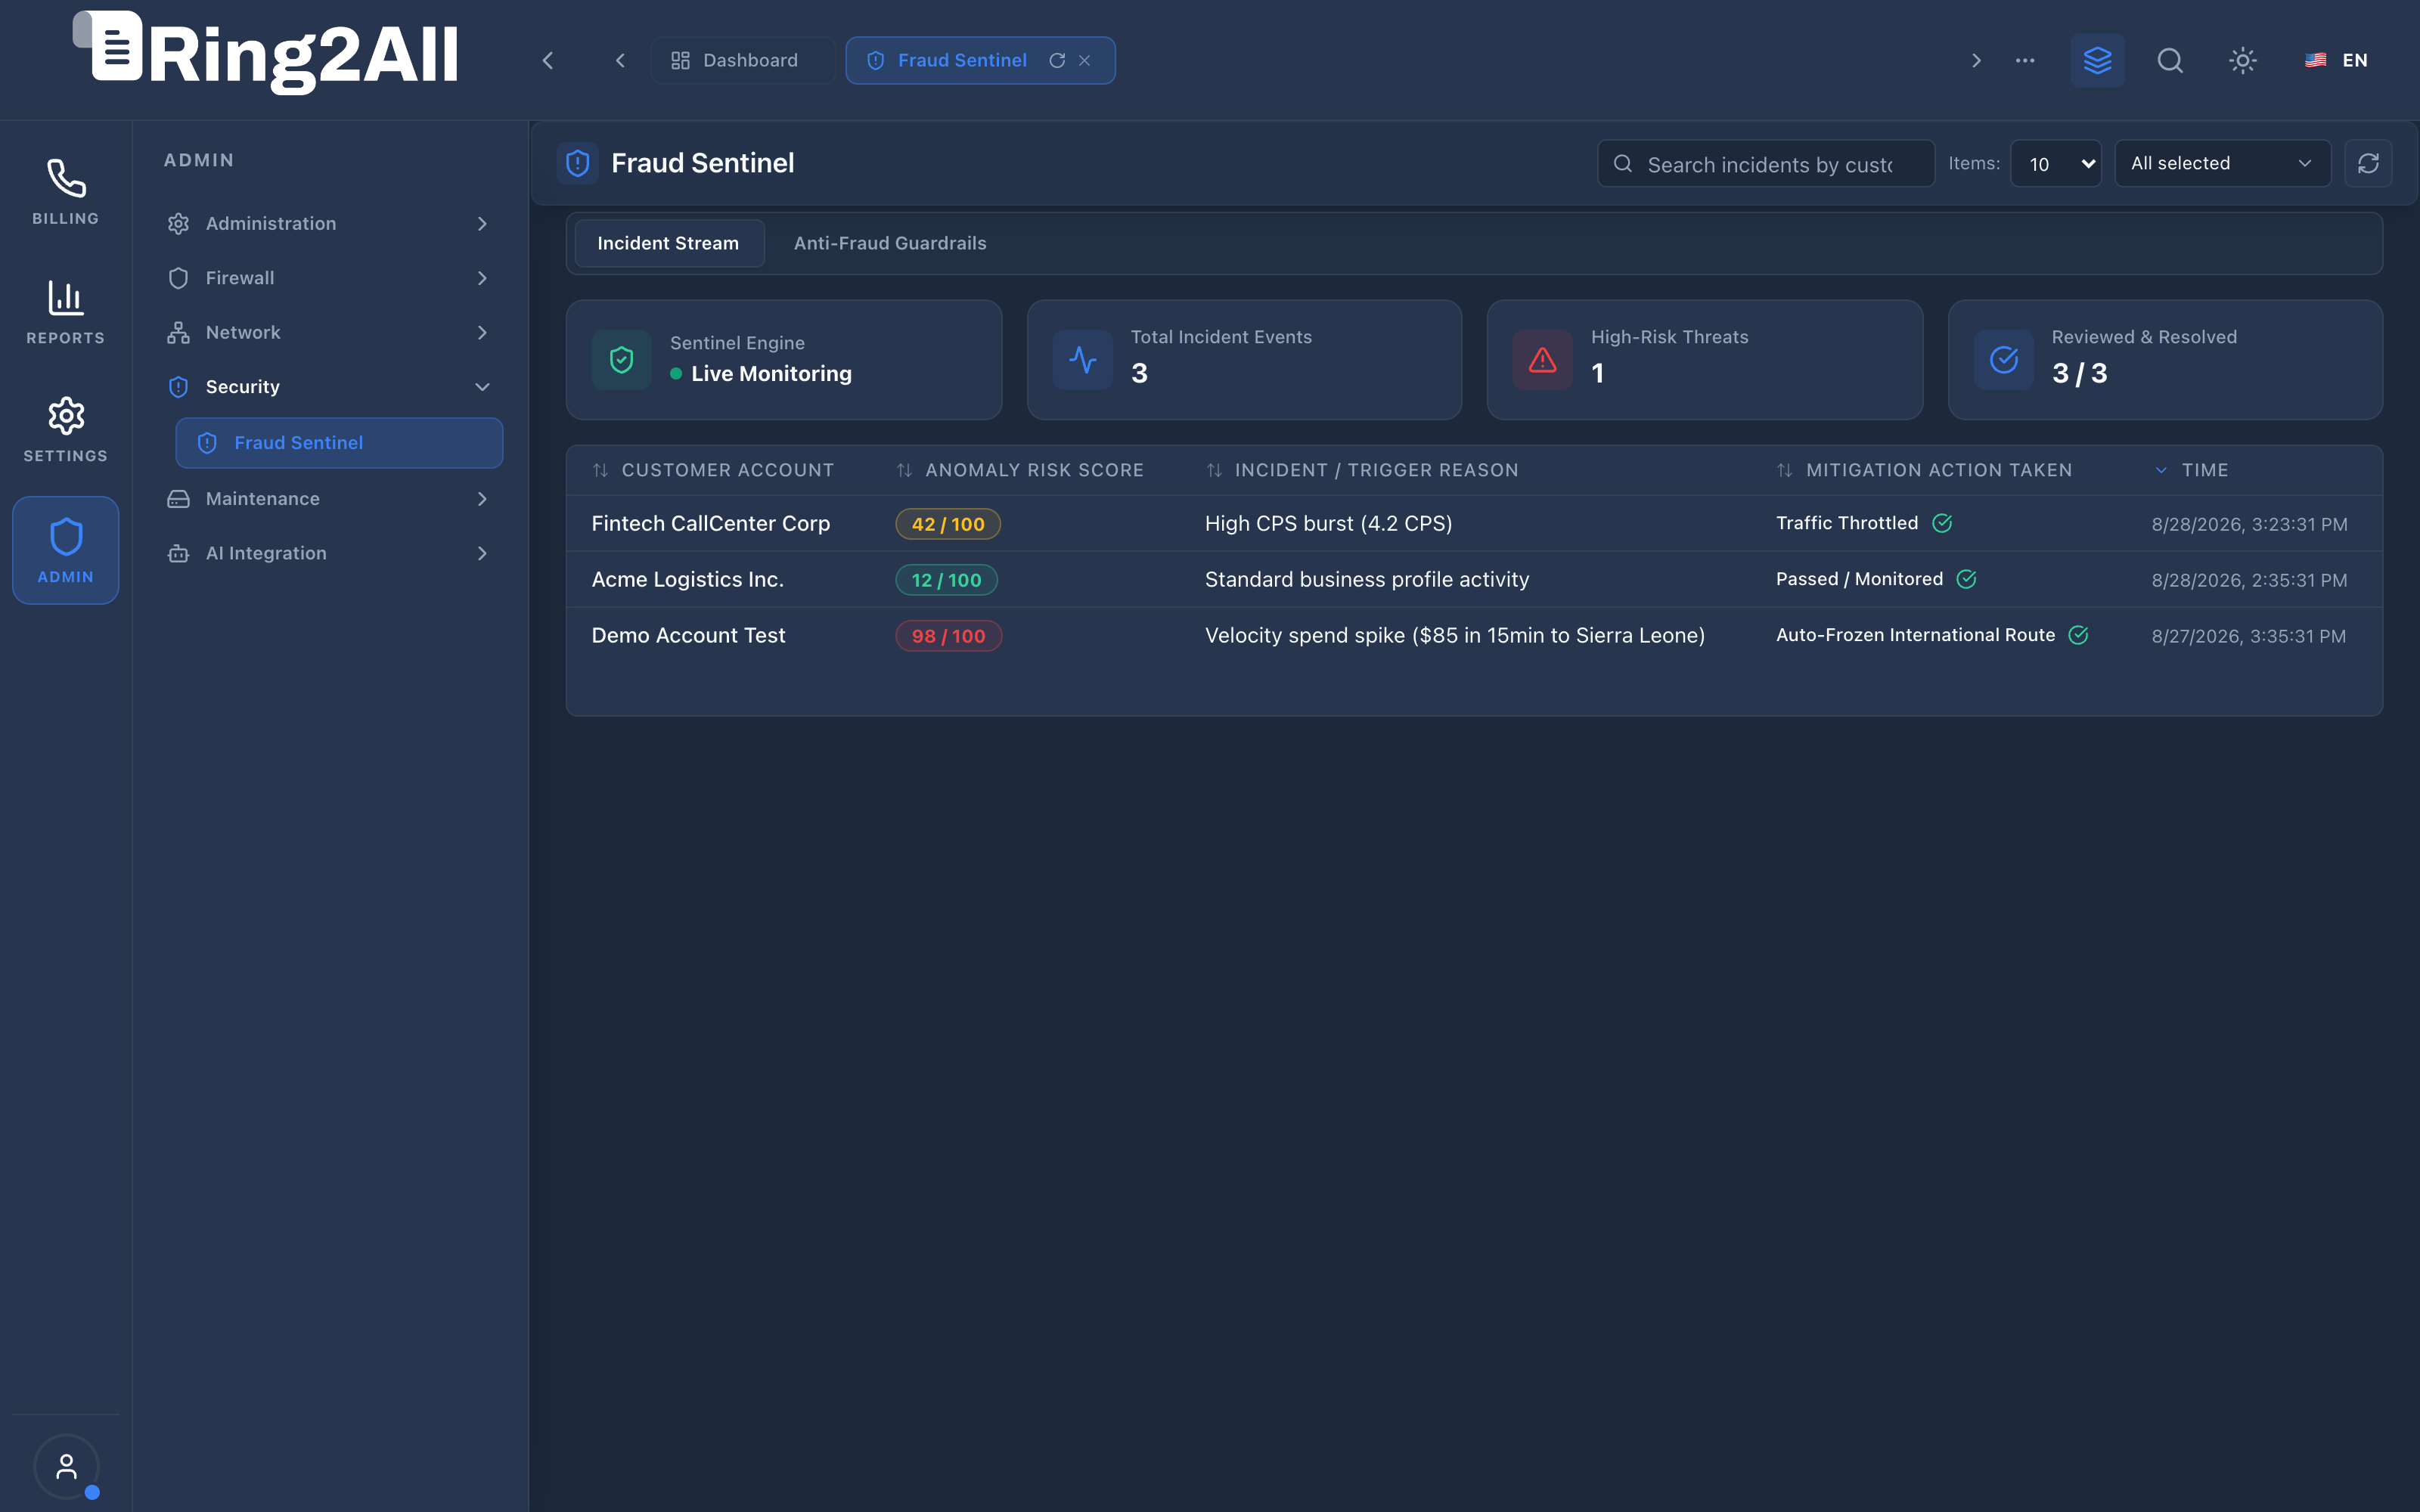2420x1512 pixels.
Task: Open the global search magnifier icon
Action: click(2170, 60)
